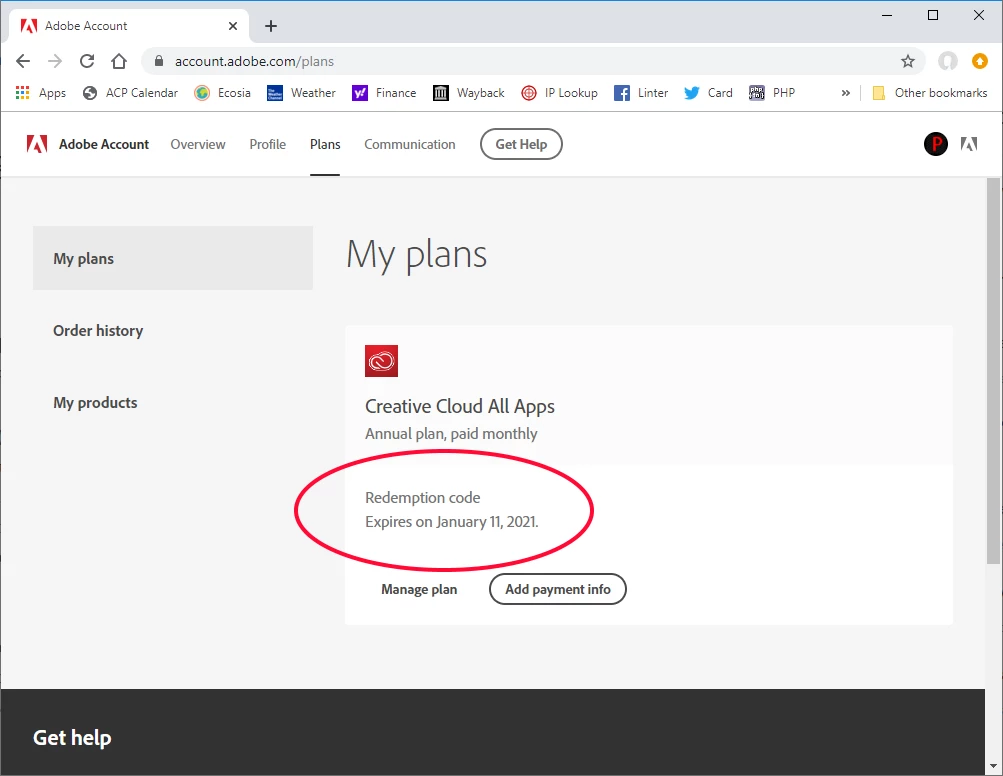
Task: Open the browser profile avatar icon
Action: tap(947, 61)
